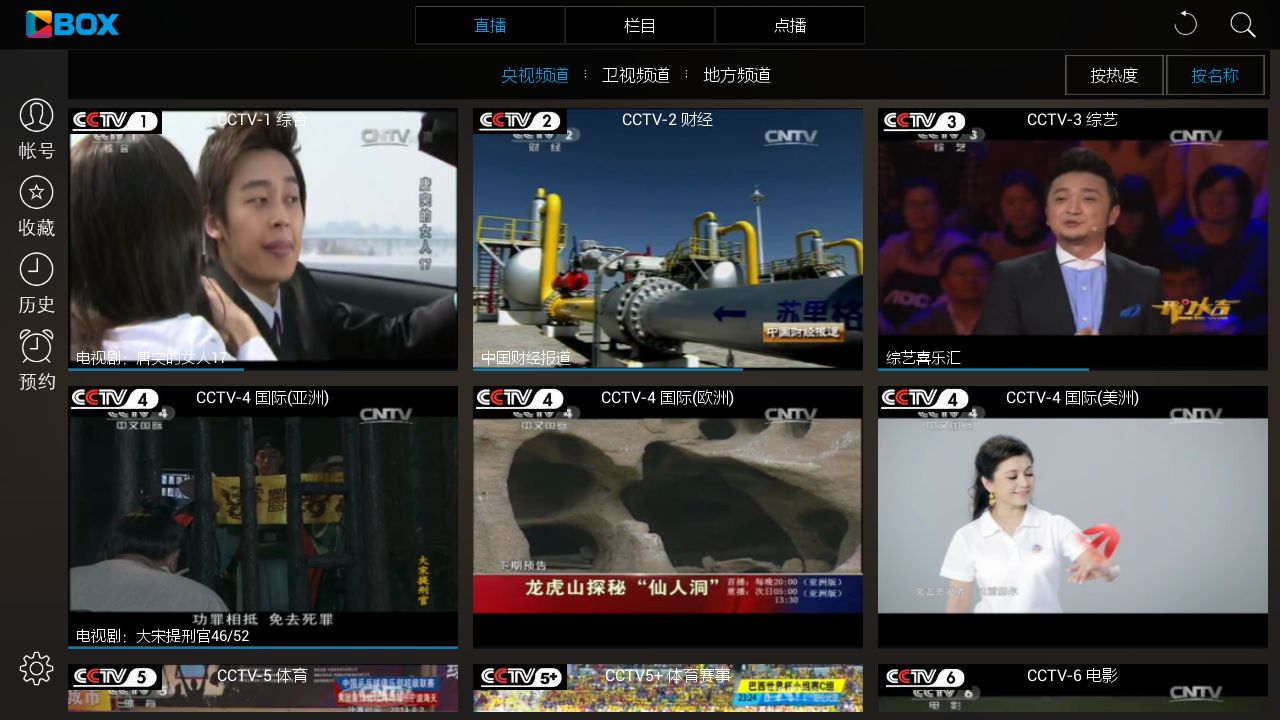Viewport: 1280px width, 720px height.
Task: Open the CCTV-2 财经 channel
Action: click(667, 238)
